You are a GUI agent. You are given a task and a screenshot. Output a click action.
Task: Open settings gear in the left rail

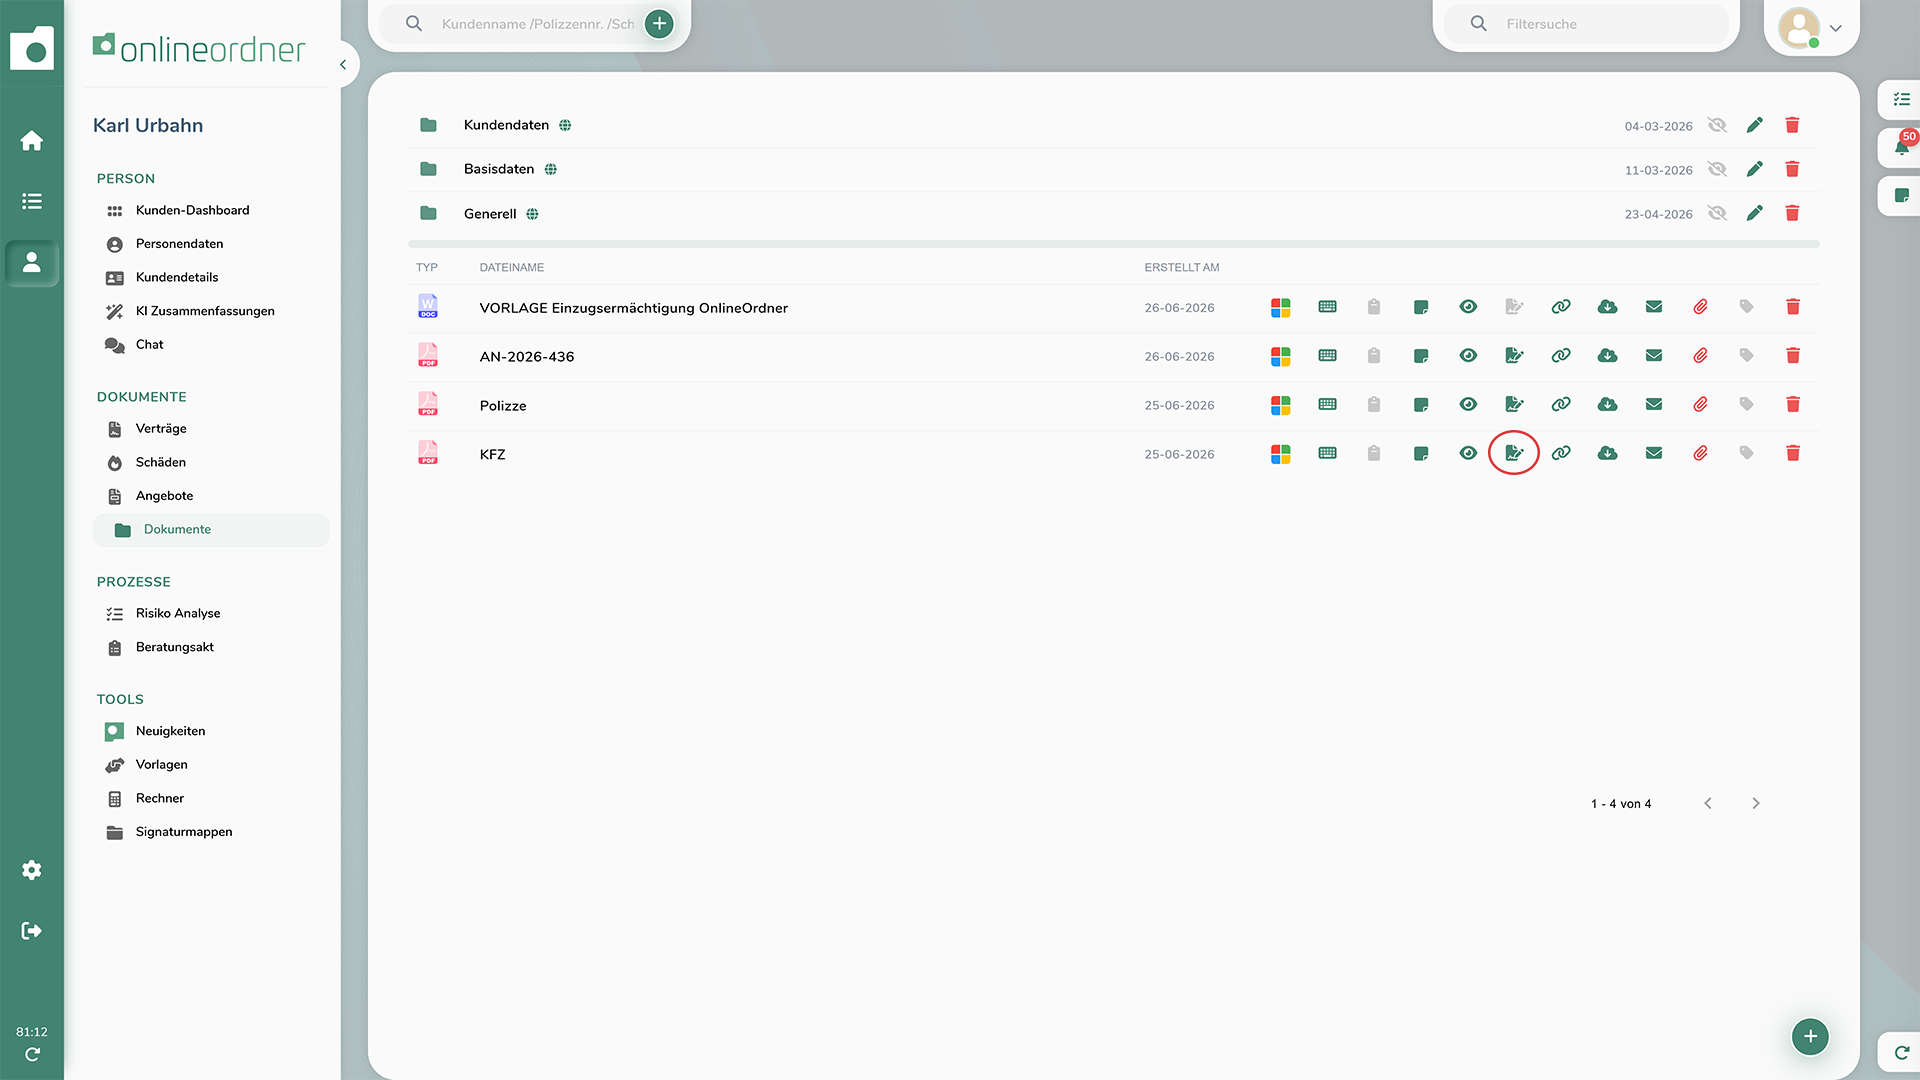[32, 870]
